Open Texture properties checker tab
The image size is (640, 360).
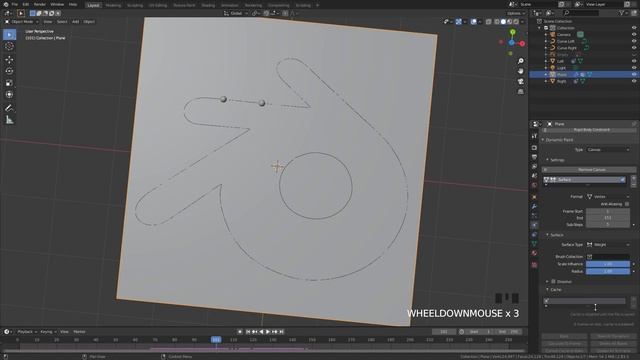(534, 265)
